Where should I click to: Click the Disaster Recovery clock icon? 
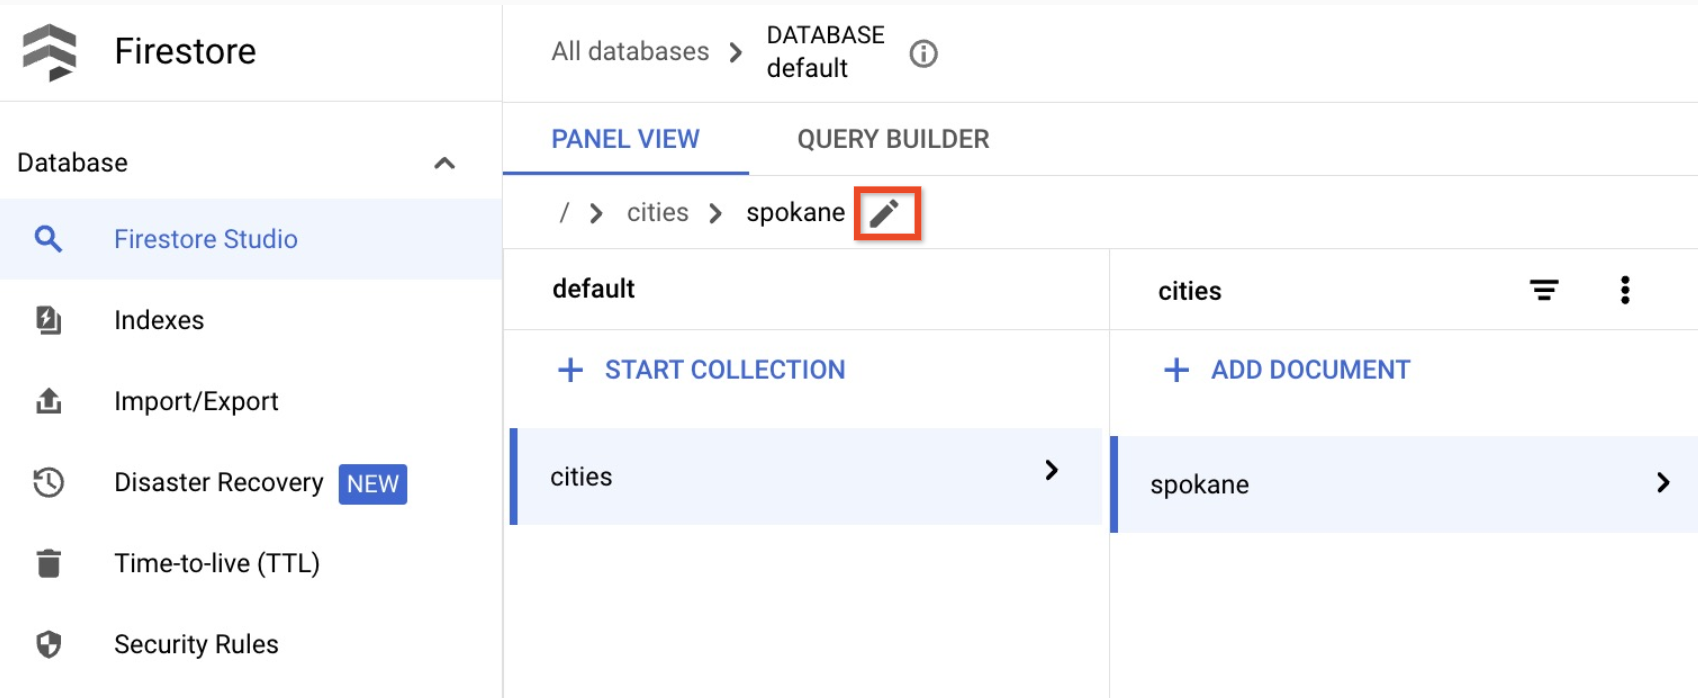[49, 483]
